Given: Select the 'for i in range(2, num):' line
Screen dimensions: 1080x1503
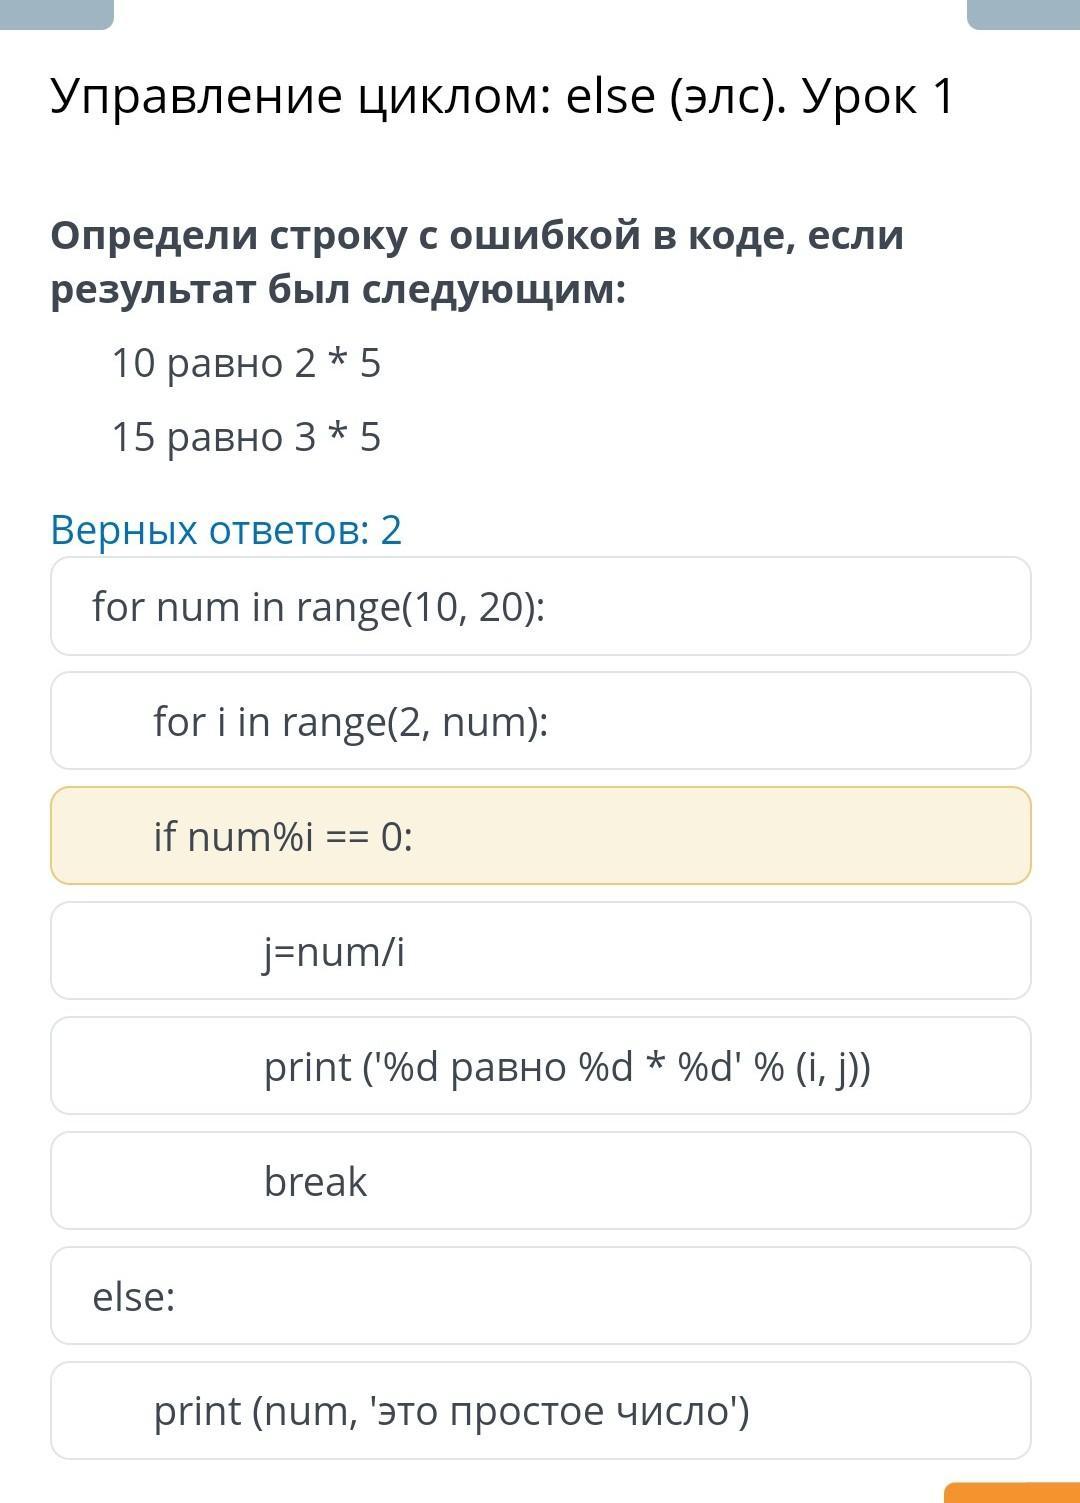Looking at the screenshot, I should click(x=540, y=721).
